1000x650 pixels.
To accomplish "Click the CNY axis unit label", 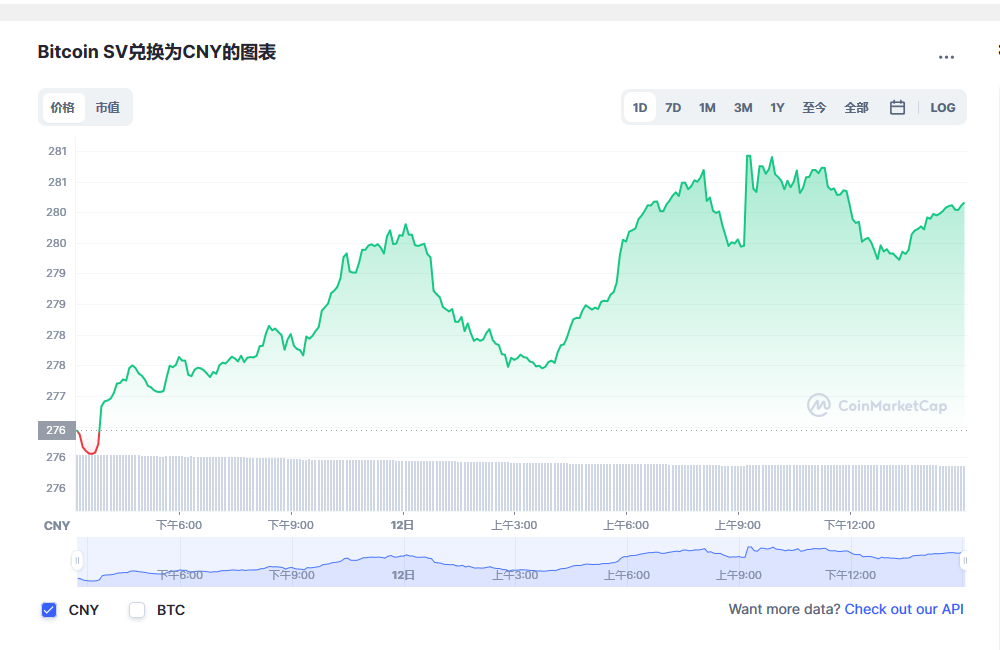I will tap(57, 526).
